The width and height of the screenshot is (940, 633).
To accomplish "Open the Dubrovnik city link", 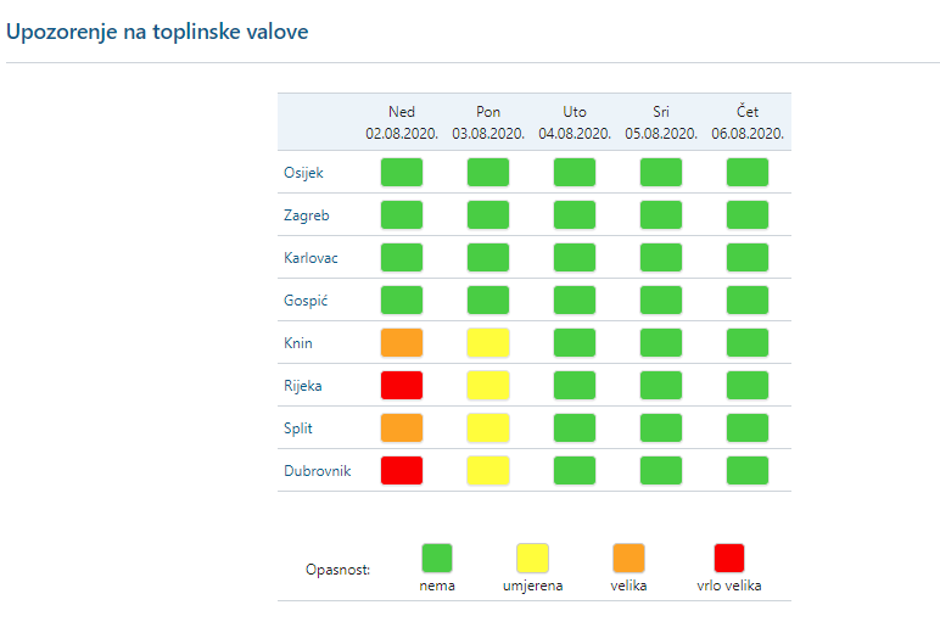I will coord(316,470).
